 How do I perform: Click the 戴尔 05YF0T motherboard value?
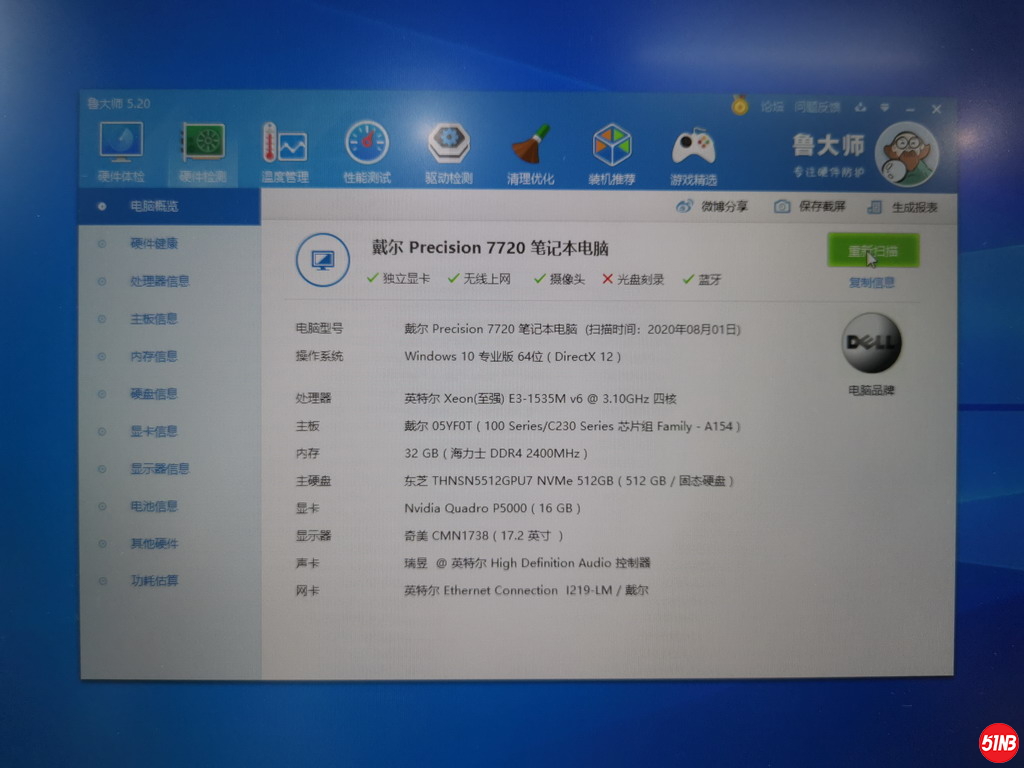click(x=572, y=426)
